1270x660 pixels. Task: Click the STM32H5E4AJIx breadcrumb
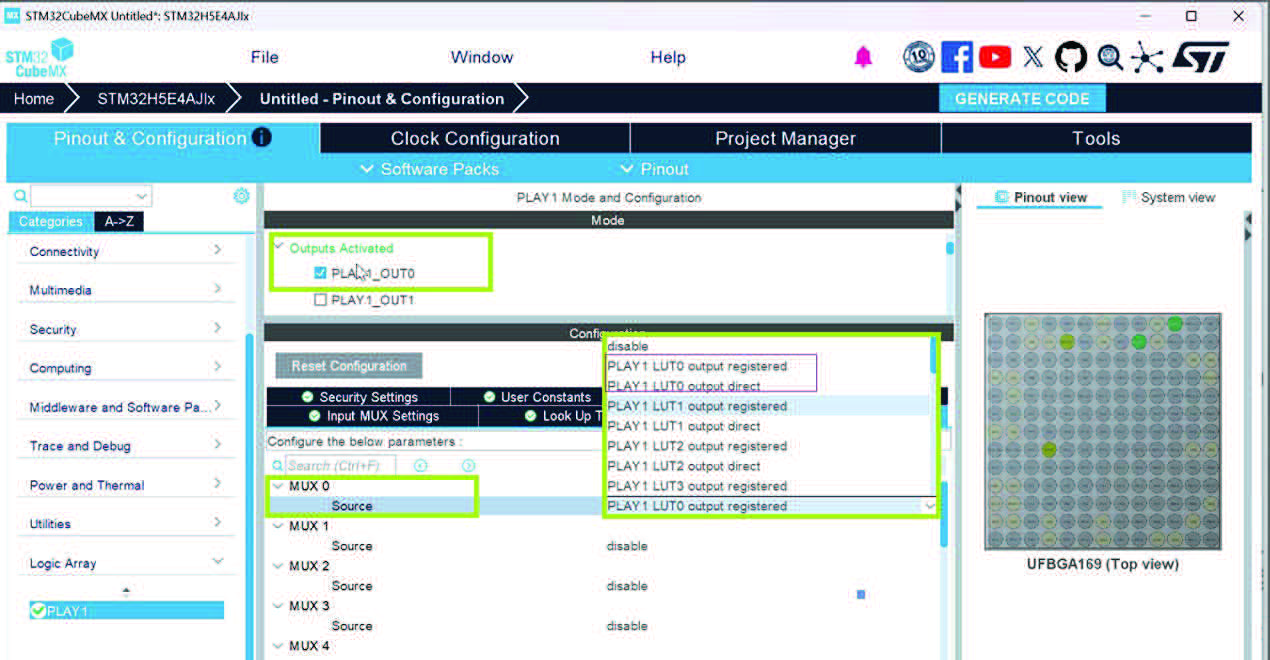point(156,98)
